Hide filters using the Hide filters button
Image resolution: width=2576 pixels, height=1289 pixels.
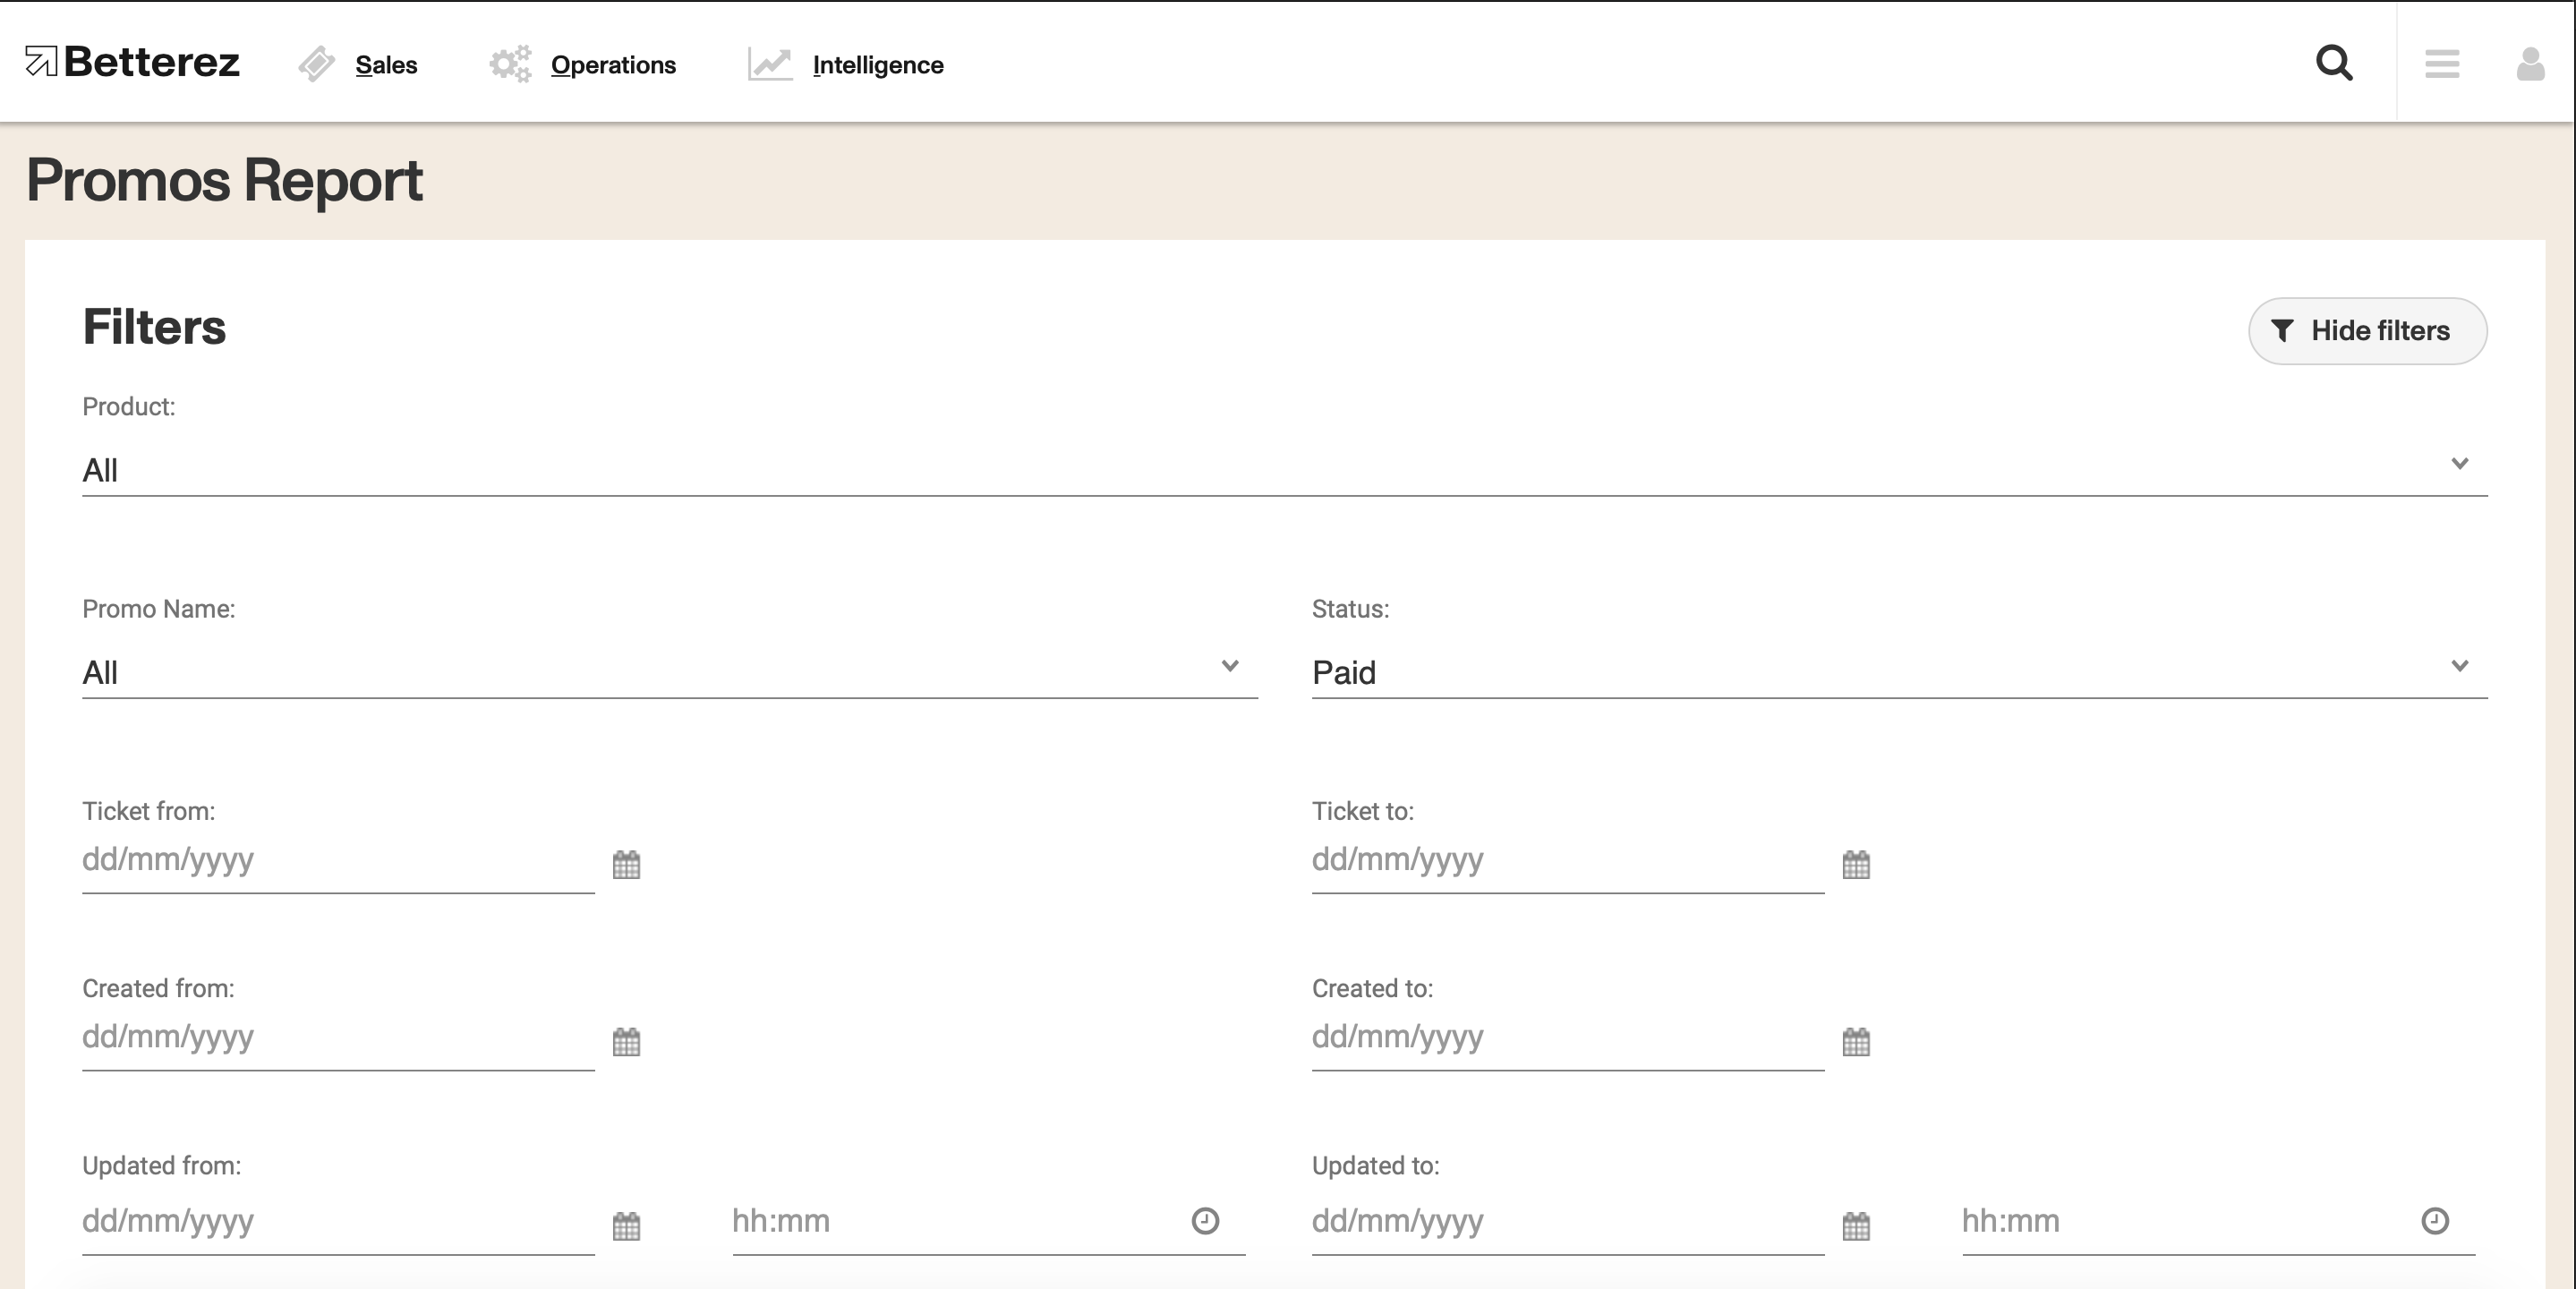tap(2362, 330)
